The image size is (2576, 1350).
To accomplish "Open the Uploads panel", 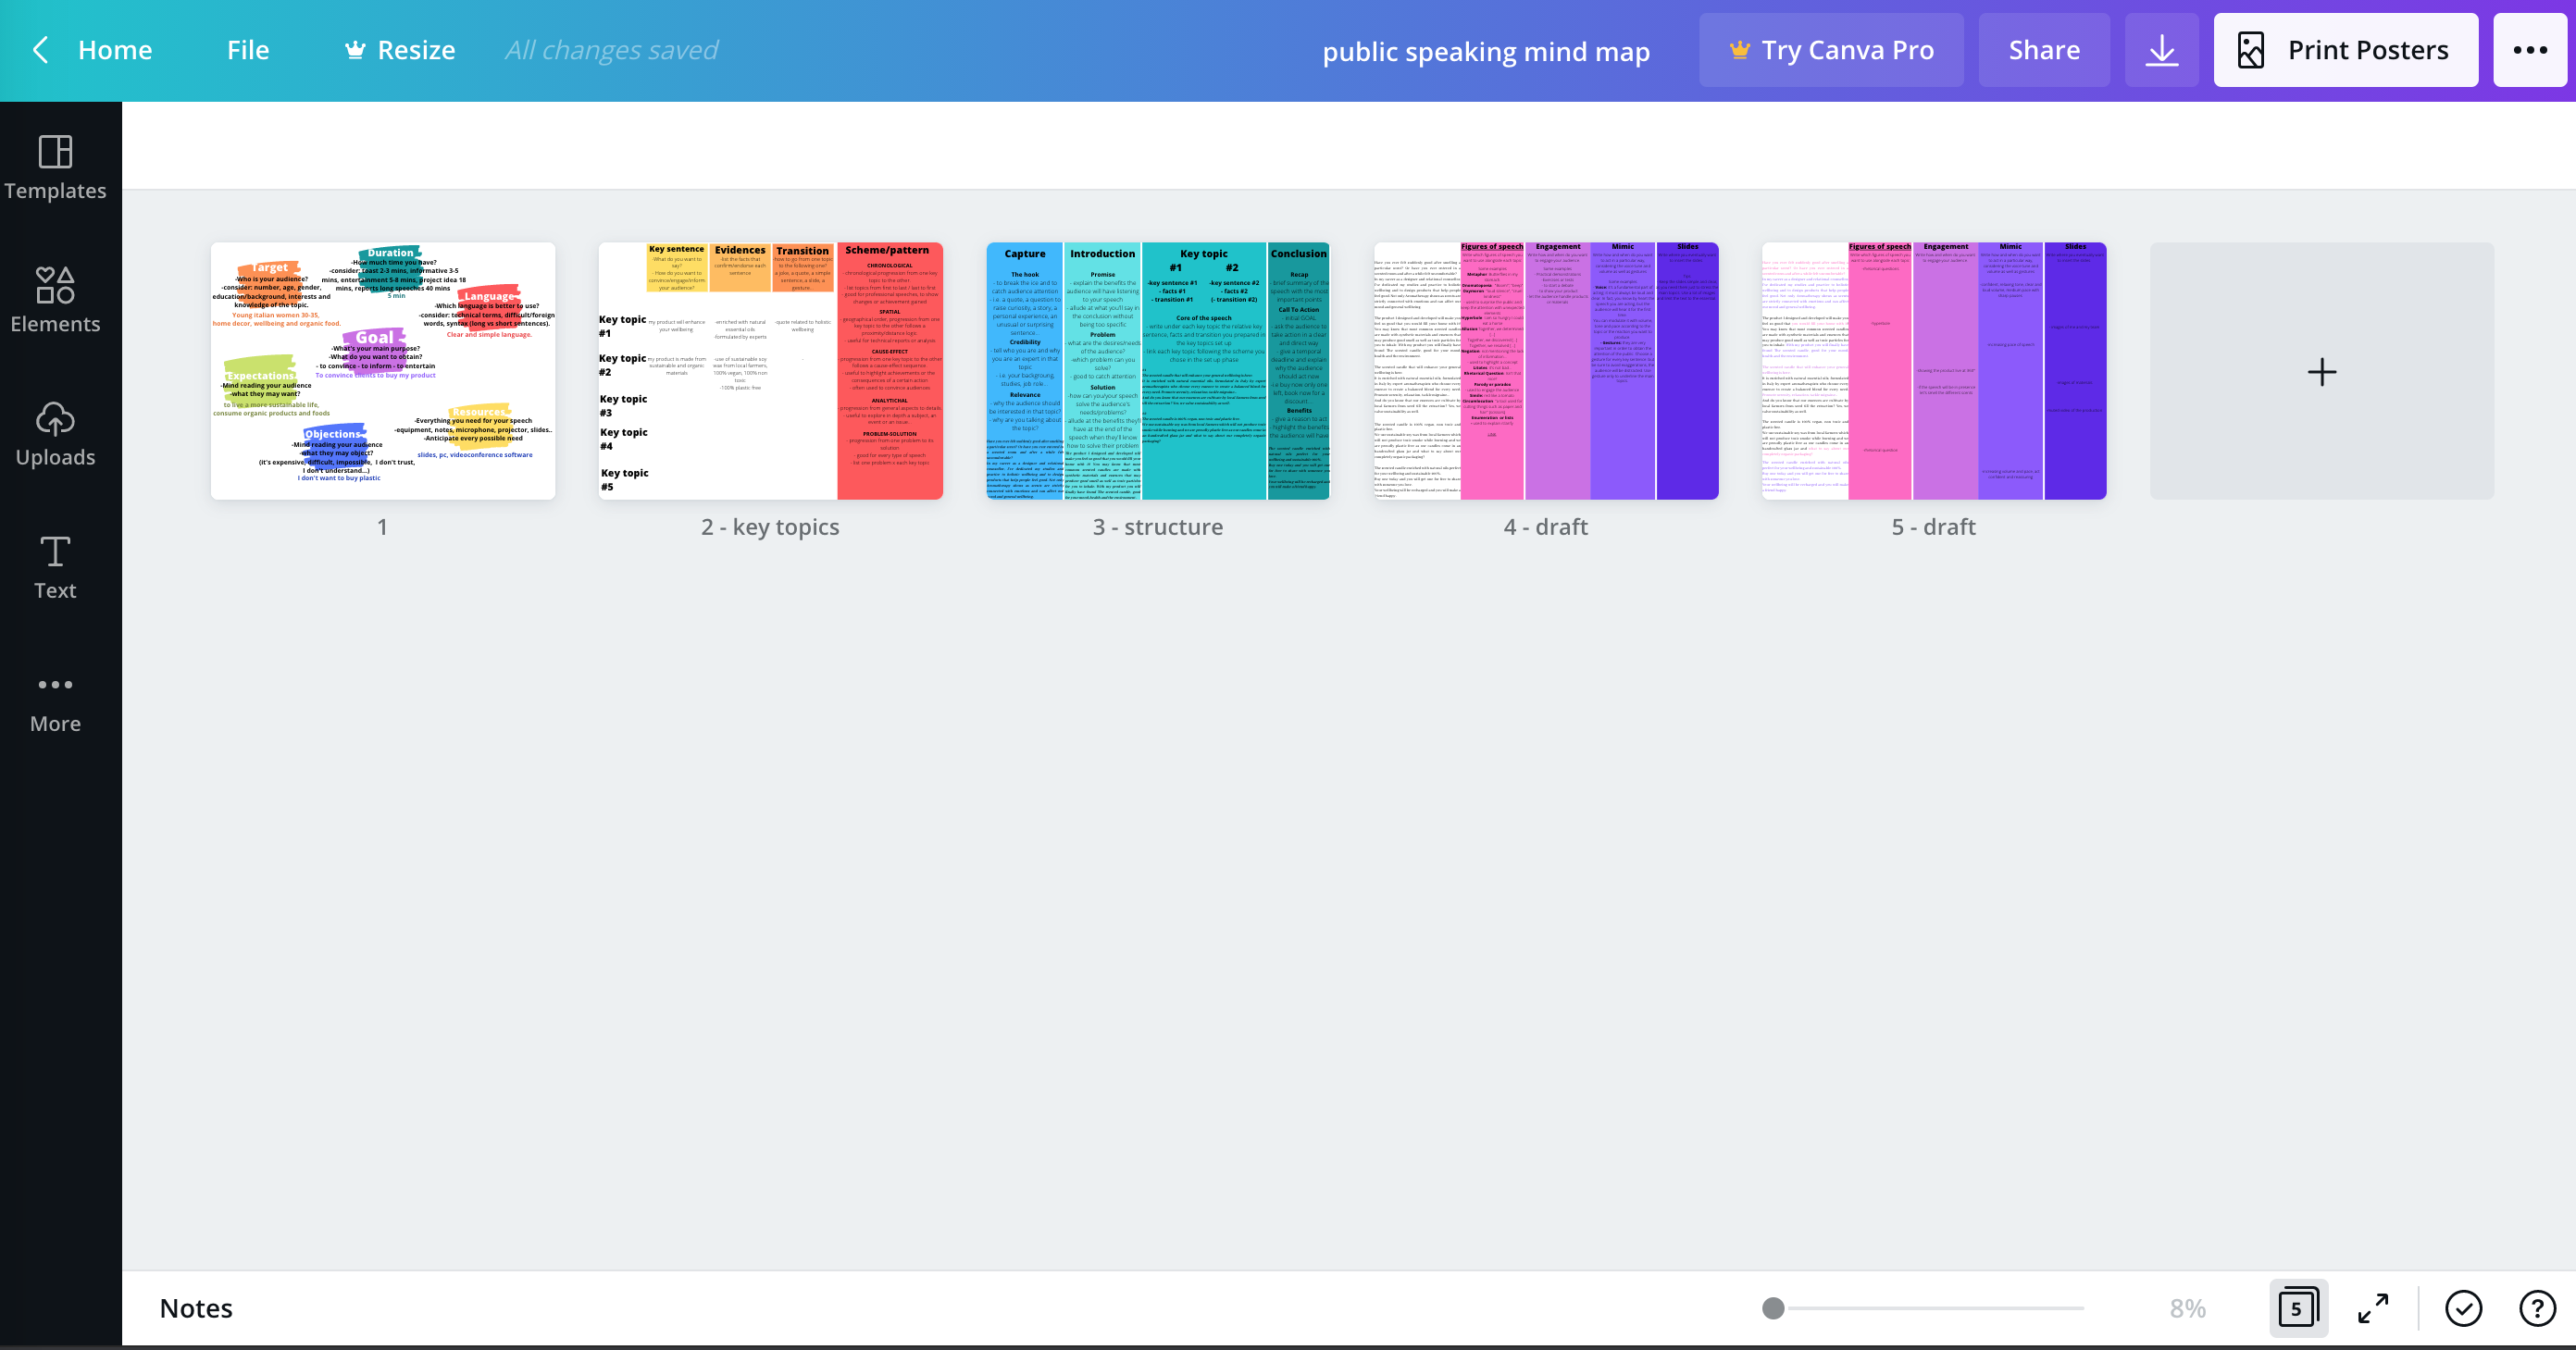I will [55, 434].
